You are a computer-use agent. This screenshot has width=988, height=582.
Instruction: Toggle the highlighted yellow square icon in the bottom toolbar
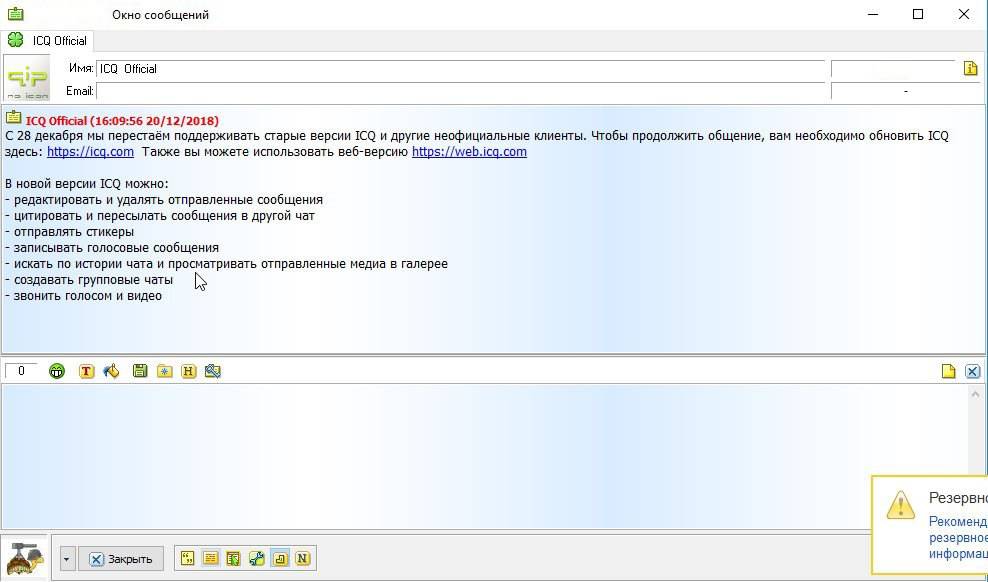280,558
